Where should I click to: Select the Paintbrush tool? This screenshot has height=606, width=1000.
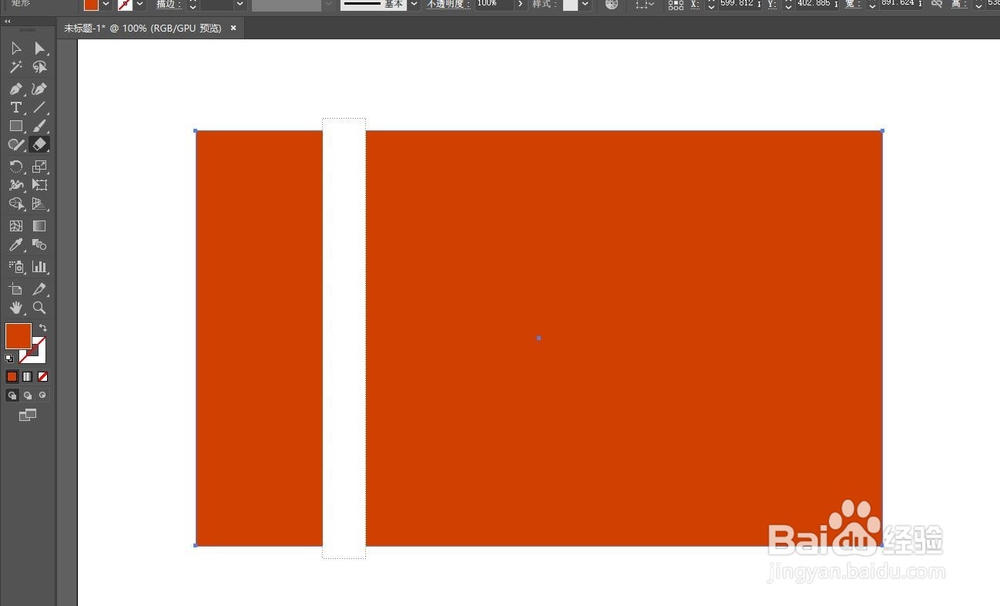pos(40,126)
